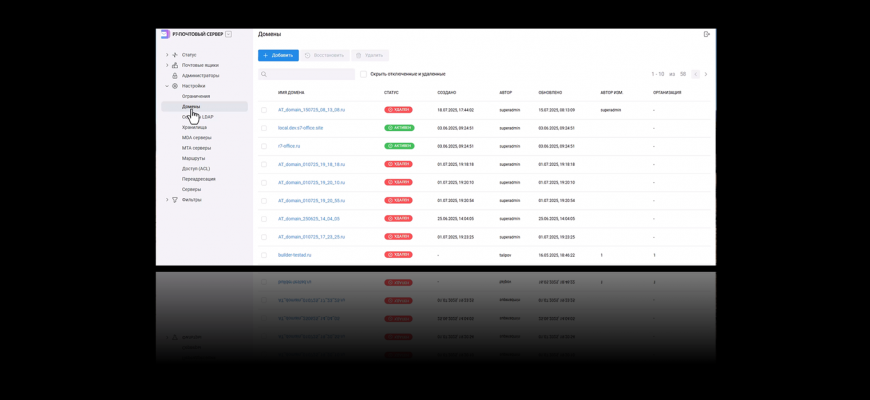
Task: Click the logout icon in top right corner
Action: click(x=707, y=34)
